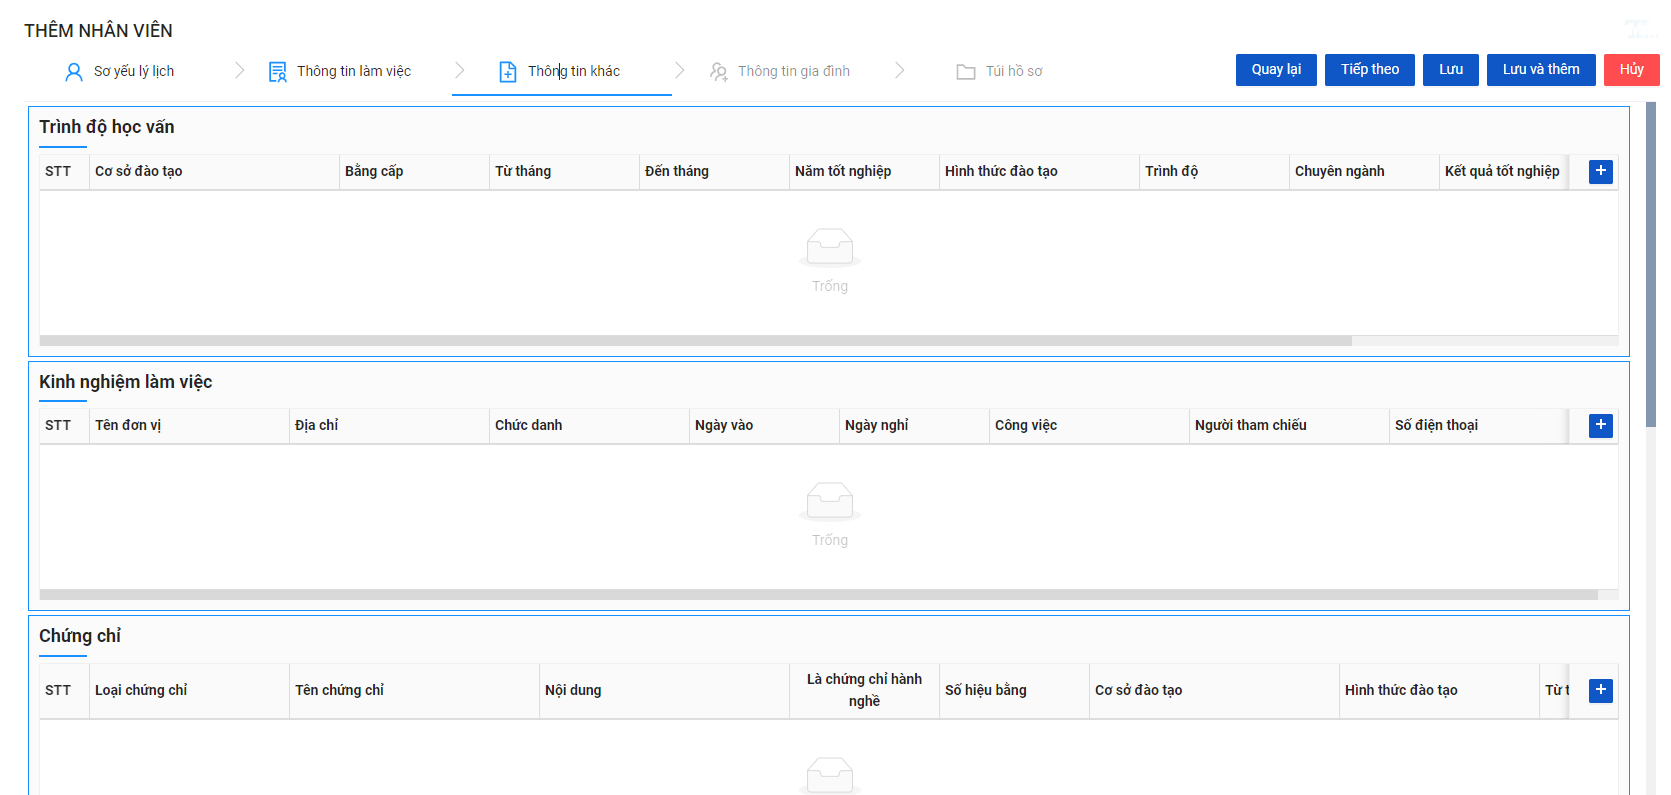The width and height of the screenshot is (1671, 795).
Task: Switch to the Túi hồ sơ tab
Action: coord(1014,71)
